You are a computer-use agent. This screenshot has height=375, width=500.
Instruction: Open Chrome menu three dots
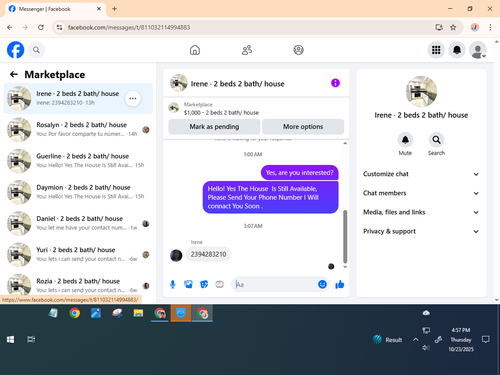click(490, 27)
